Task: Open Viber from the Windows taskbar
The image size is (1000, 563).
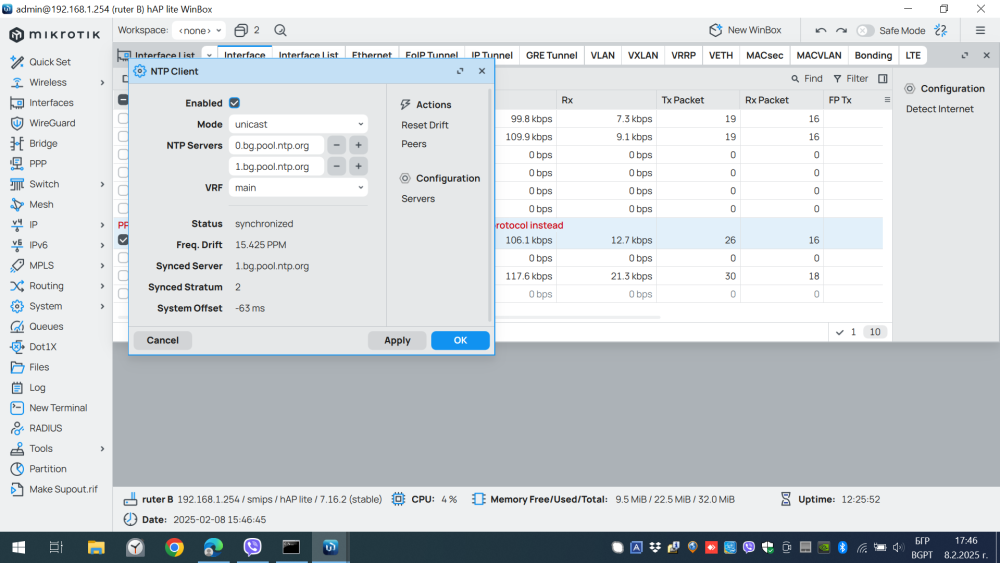Action: [x=252, y=547]
